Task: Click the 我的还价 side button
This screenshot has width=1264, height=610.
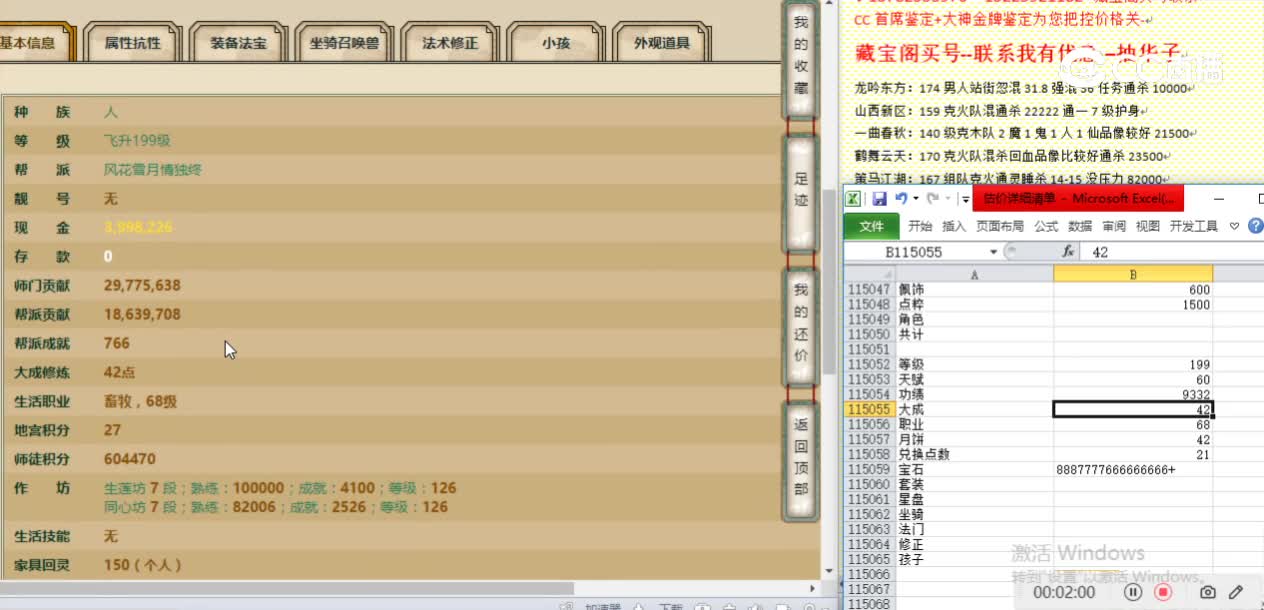Action: pos(800,326)
